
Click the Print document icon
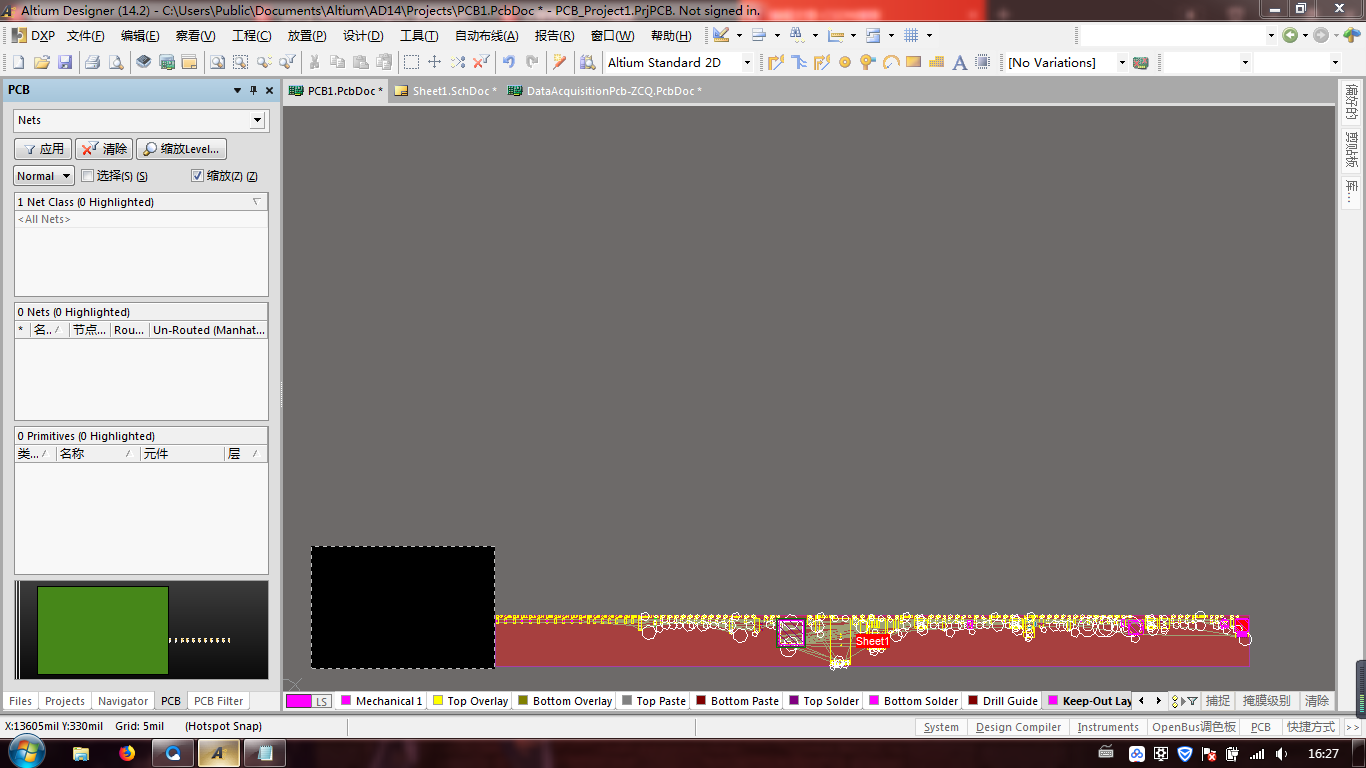[92, 62]
